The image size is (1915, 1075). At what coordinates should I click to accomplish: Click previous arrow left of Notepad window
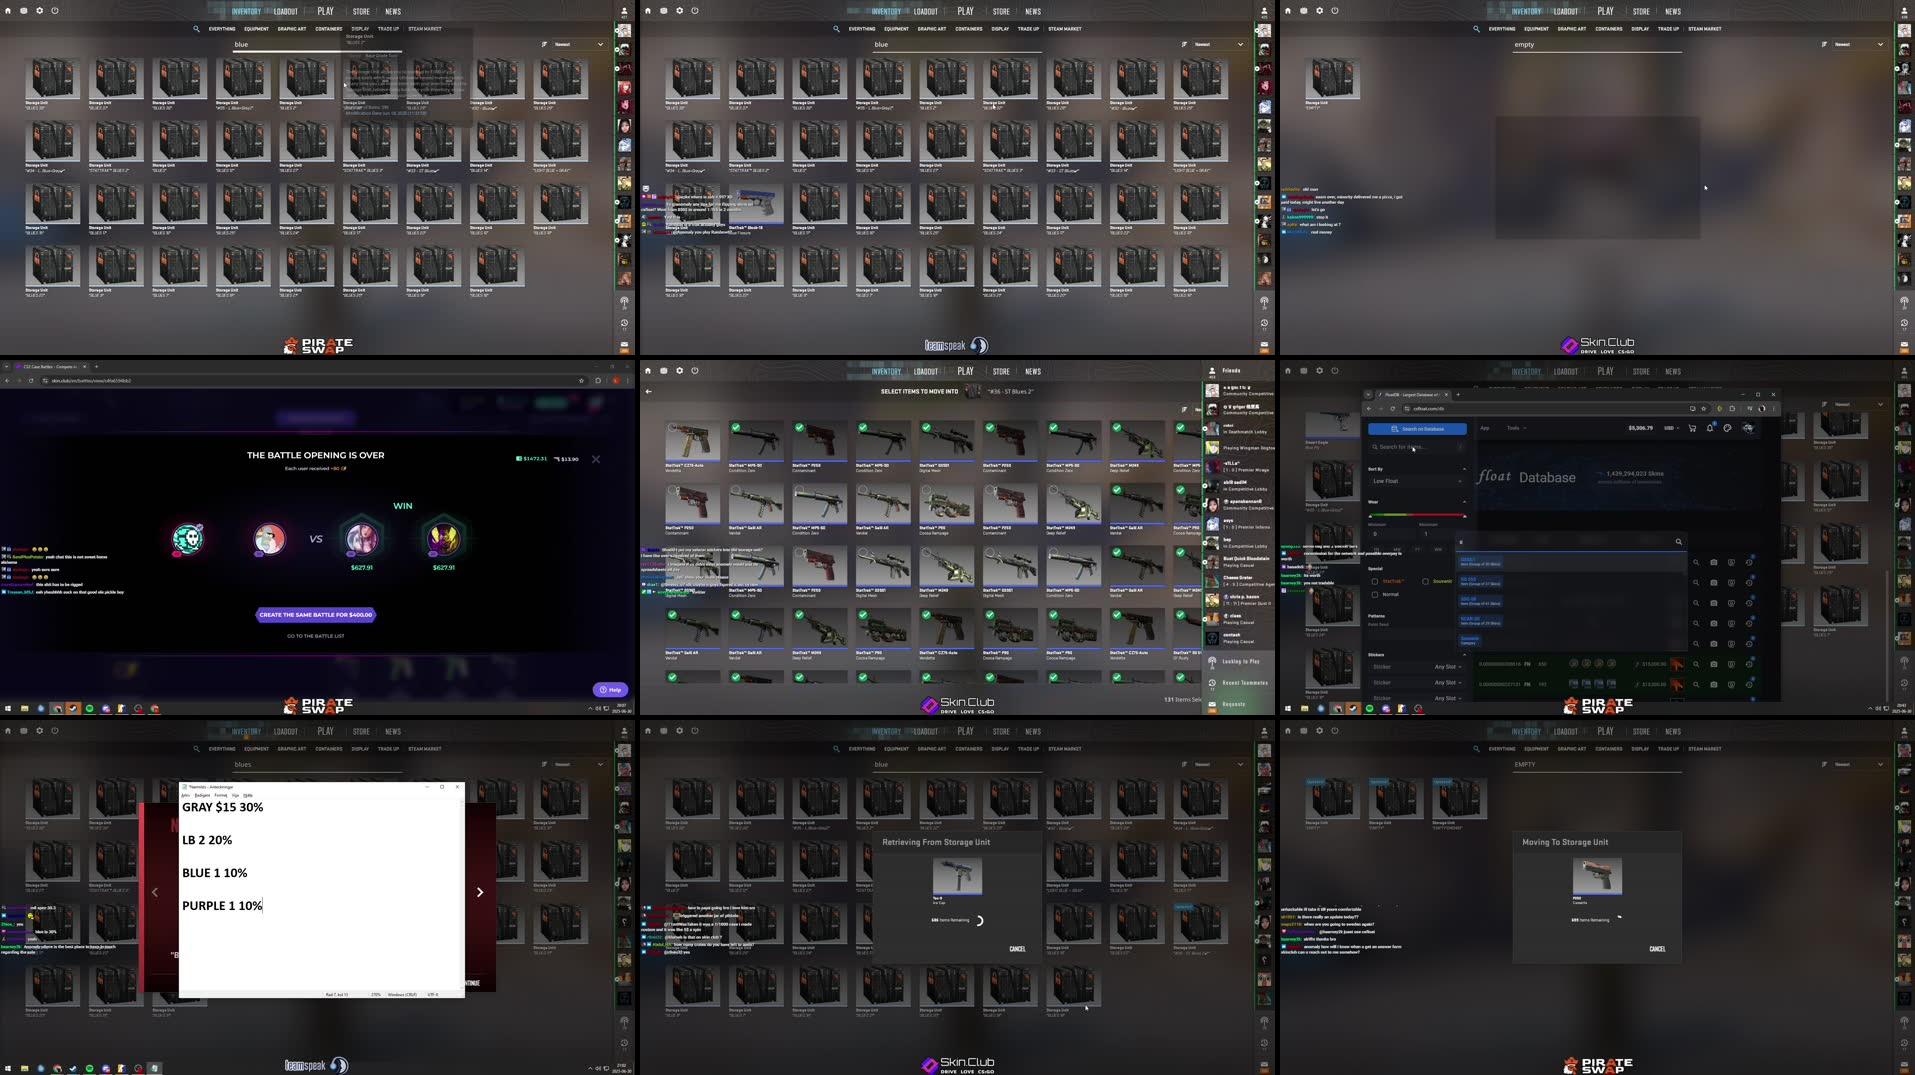pos(155,892)
